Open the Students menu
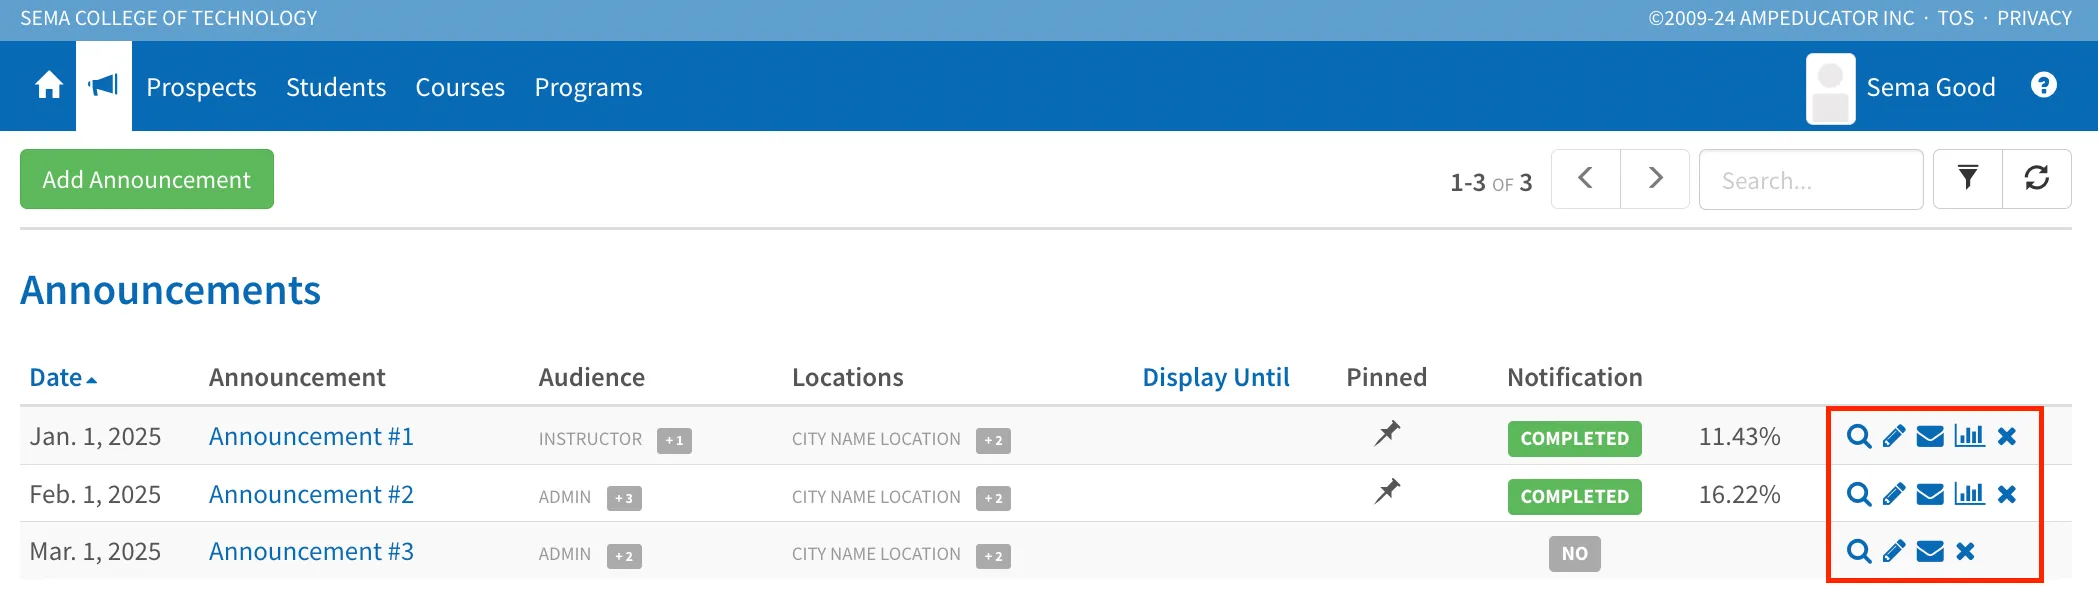The height and width of the screenshot is (590, 2098). [336, 88]
